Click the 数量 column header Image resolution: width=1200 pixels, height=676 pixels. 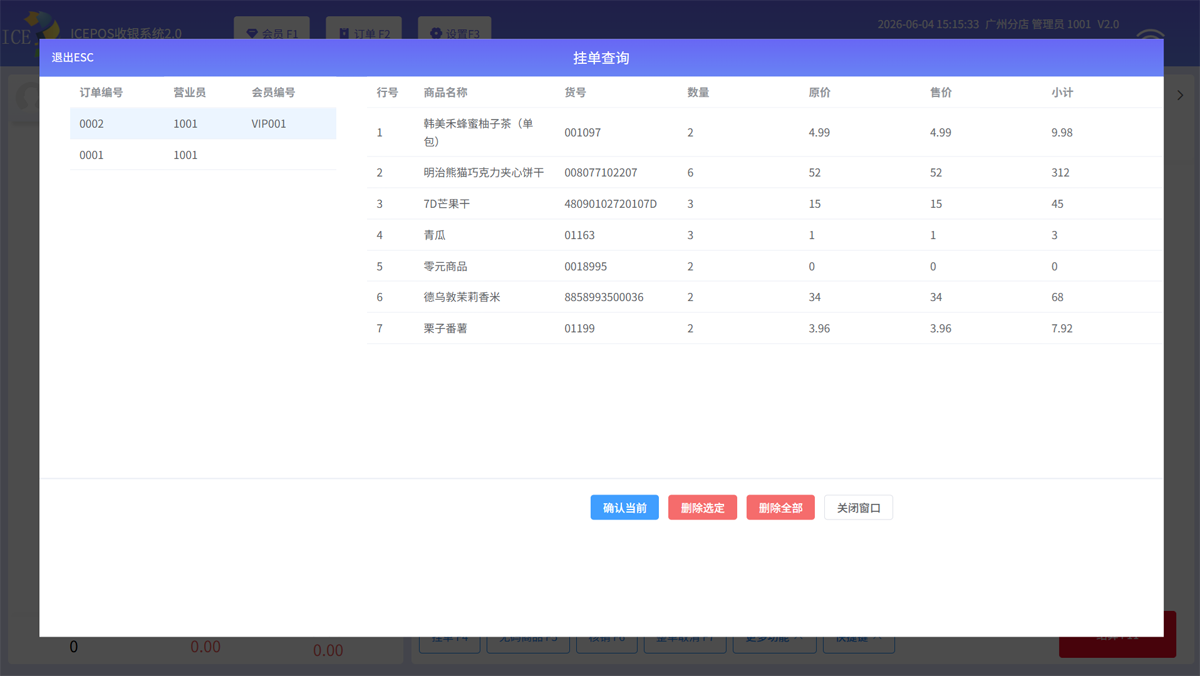click(698, 92)
